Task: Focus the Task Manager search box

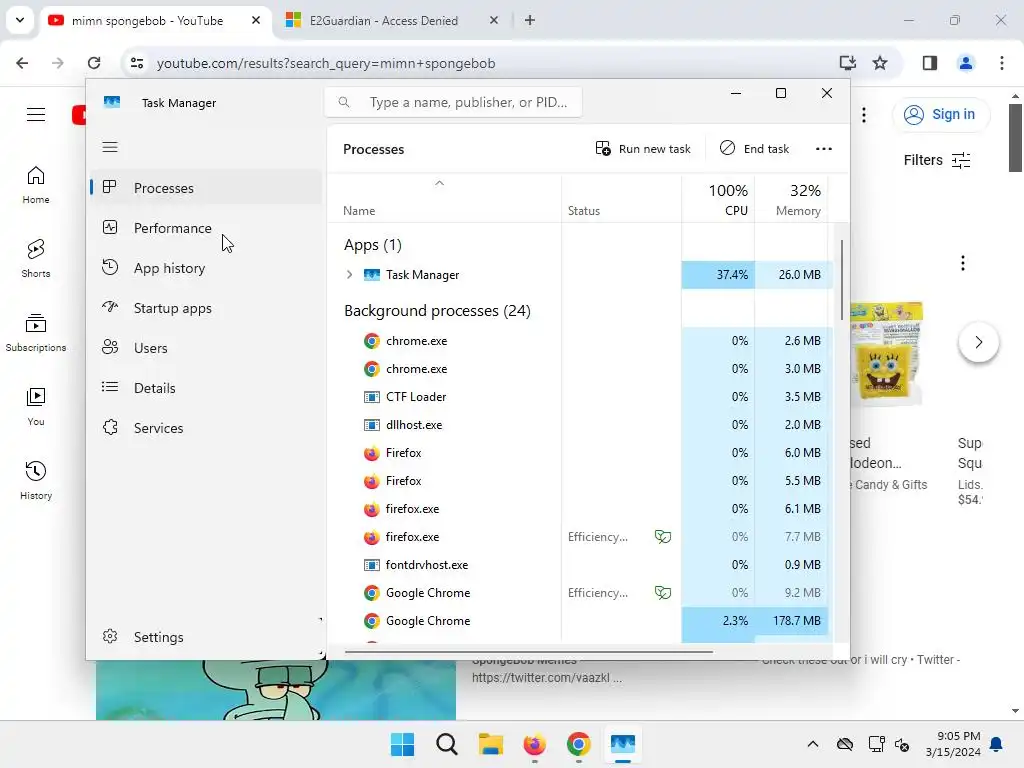Action: [x=453, y=103]
